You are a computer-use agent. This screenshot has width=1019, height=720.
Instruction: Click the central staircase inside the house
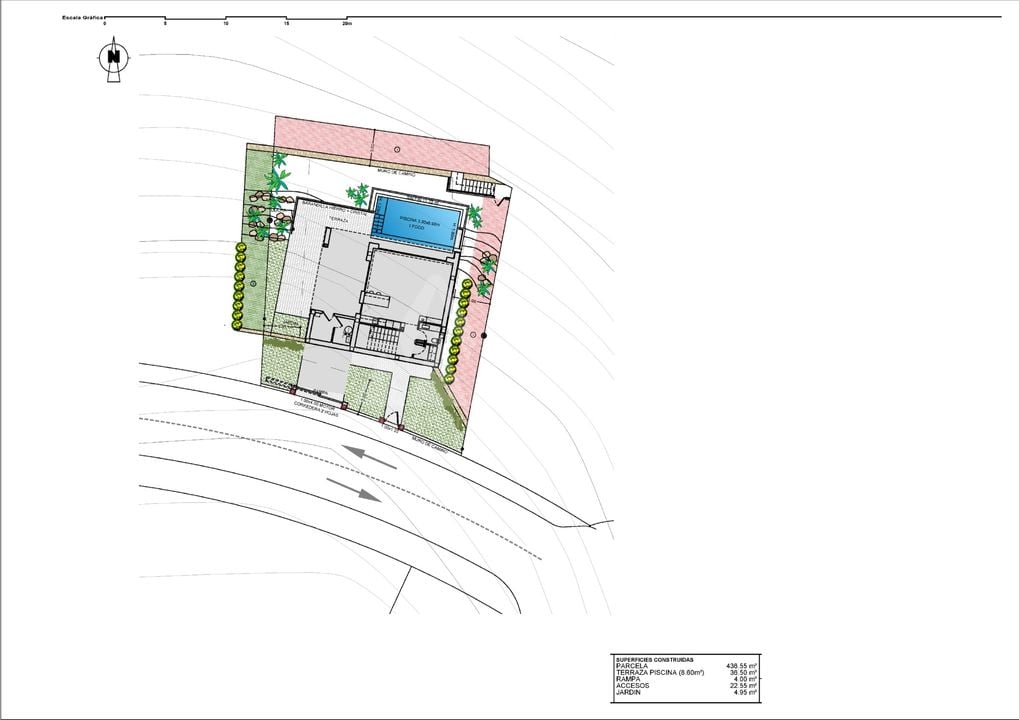(x=383, y=340)
